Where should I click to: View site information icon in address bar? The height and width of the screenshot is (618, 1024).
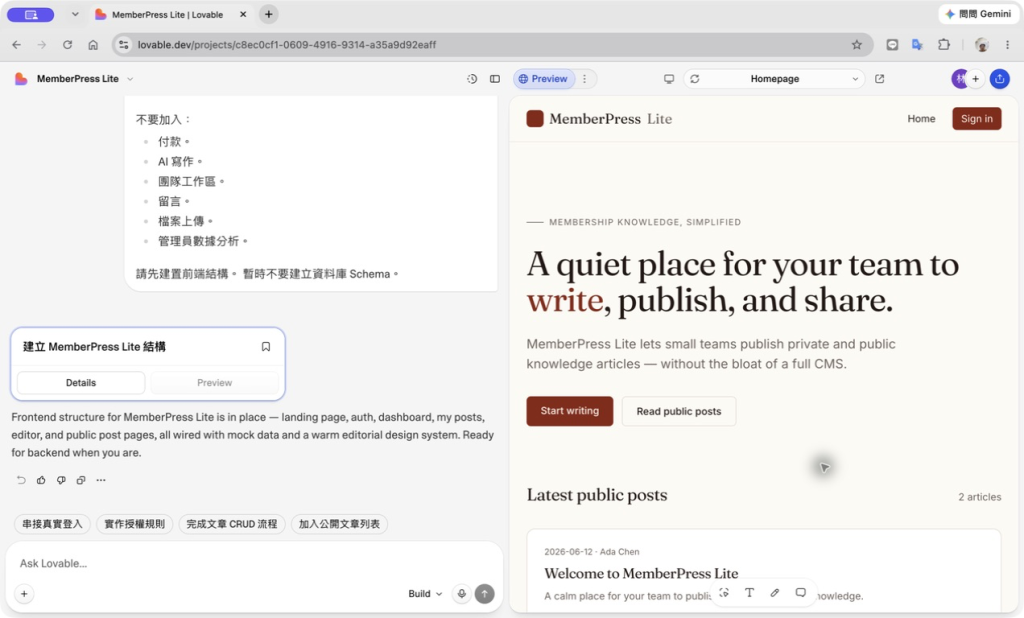(x=123, y=44)
